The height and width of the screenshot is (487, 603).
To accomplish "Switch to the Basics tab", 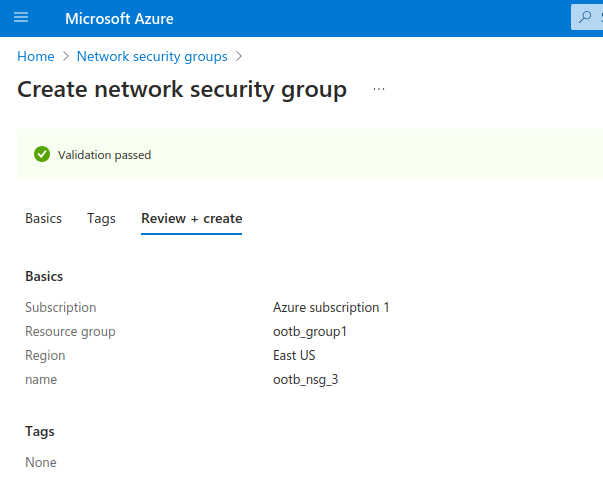I will click(x=43, y=218).
